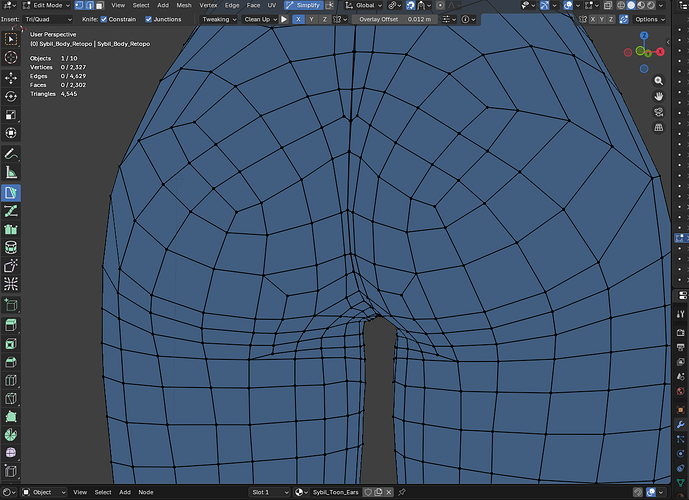Choose the Extrude Region tool
Screen dimensions: 689x500
[x=11, y=325]
